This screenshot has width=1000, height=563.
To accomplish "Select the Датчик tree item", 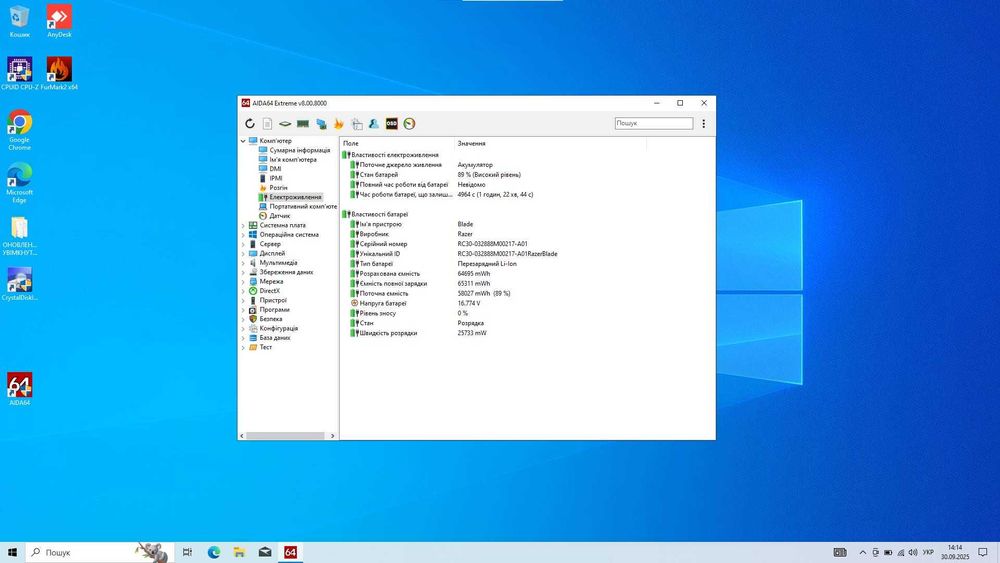I will coord(279,216).
